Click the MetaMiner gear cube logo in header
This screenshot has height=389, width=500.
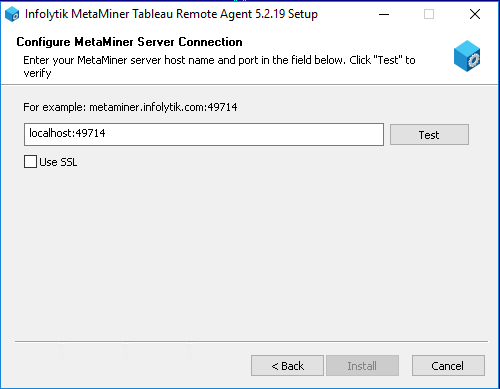click(467, 56)
